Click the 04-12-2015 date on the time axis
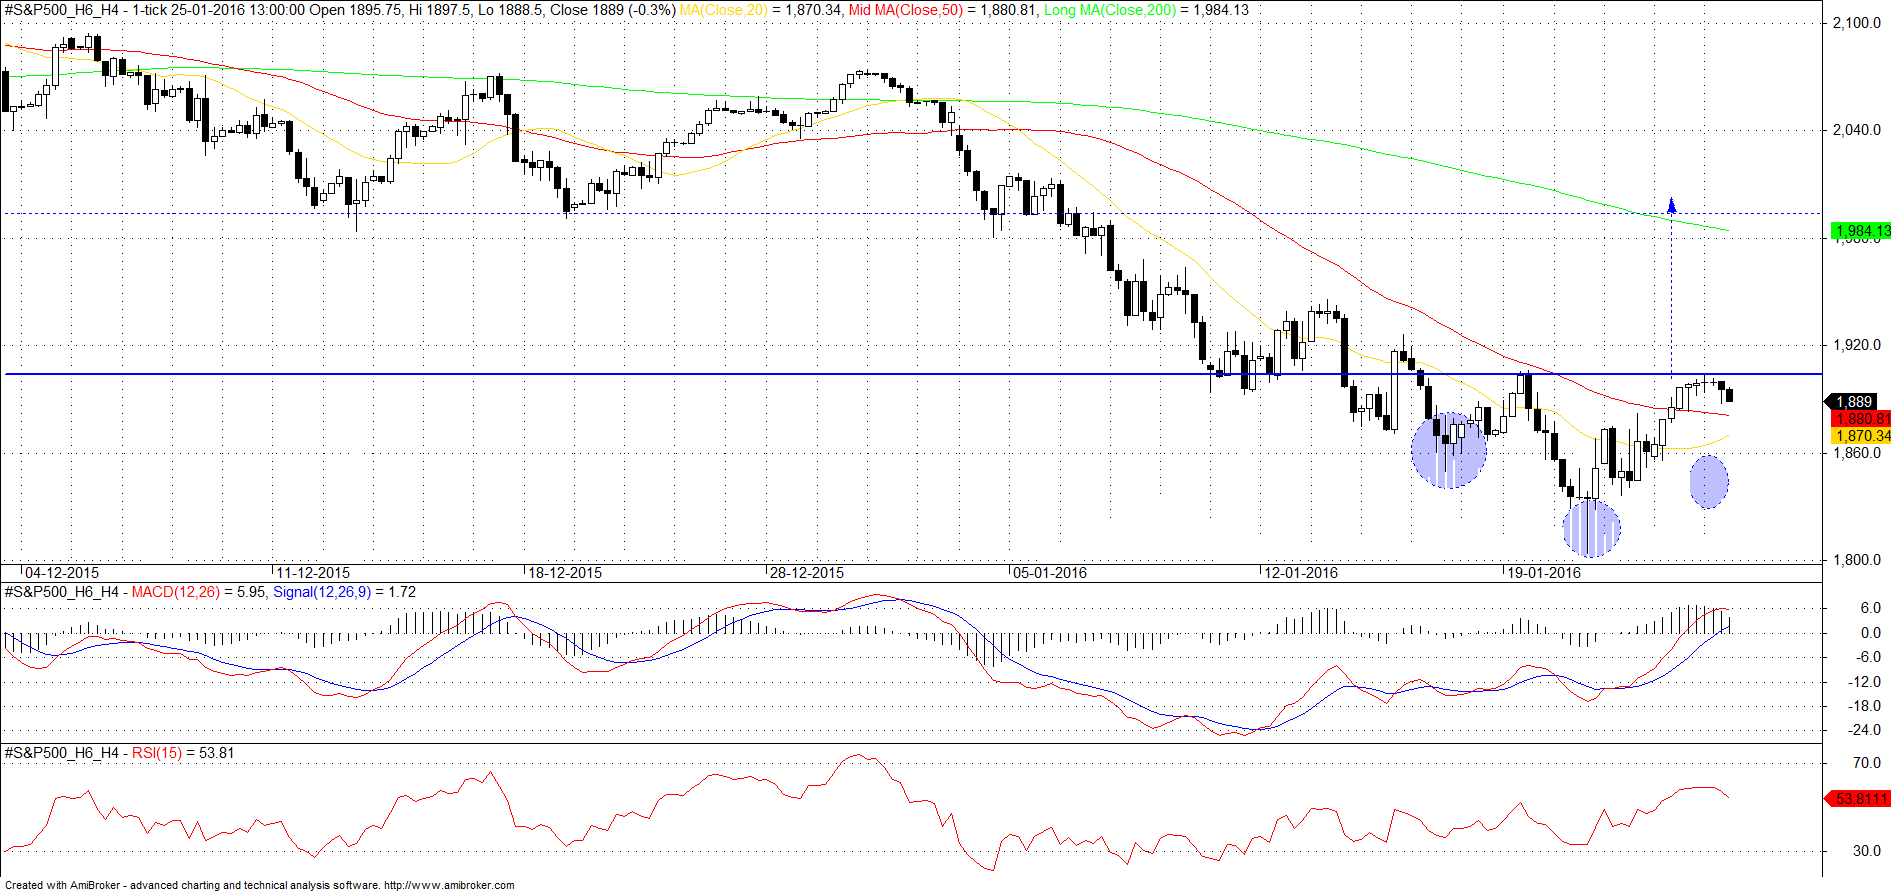This screenshot has width=1891, height=892. 61,573
